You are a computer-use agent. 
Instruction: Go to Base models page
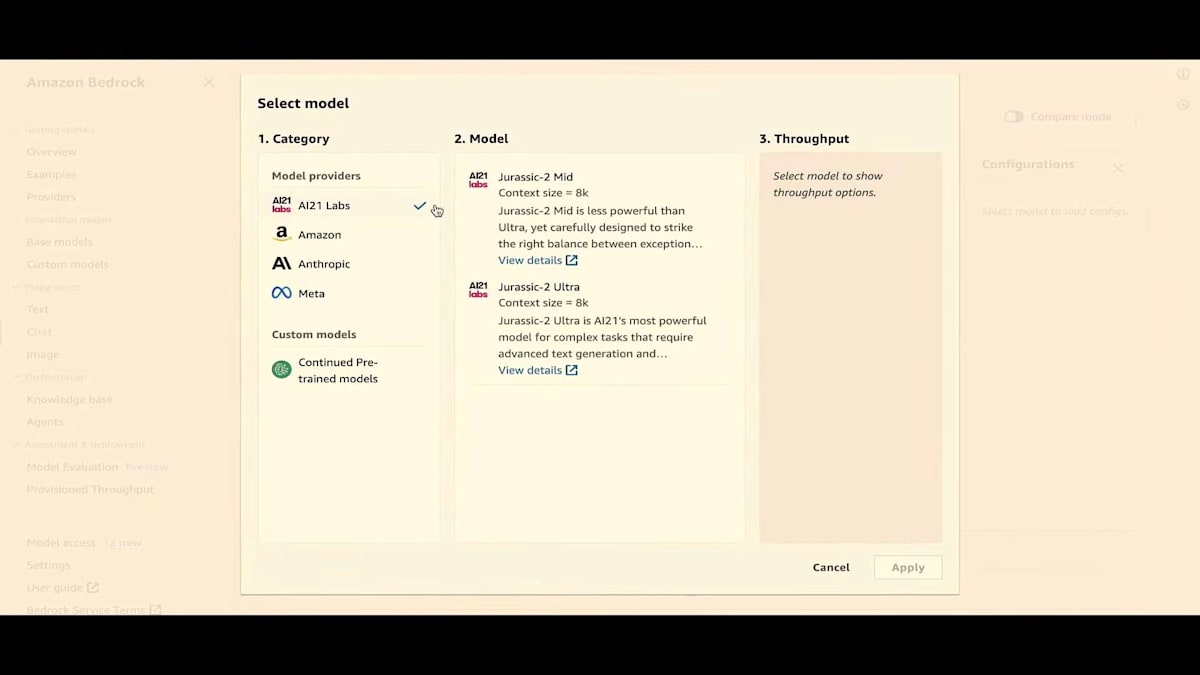click(60, 242)
